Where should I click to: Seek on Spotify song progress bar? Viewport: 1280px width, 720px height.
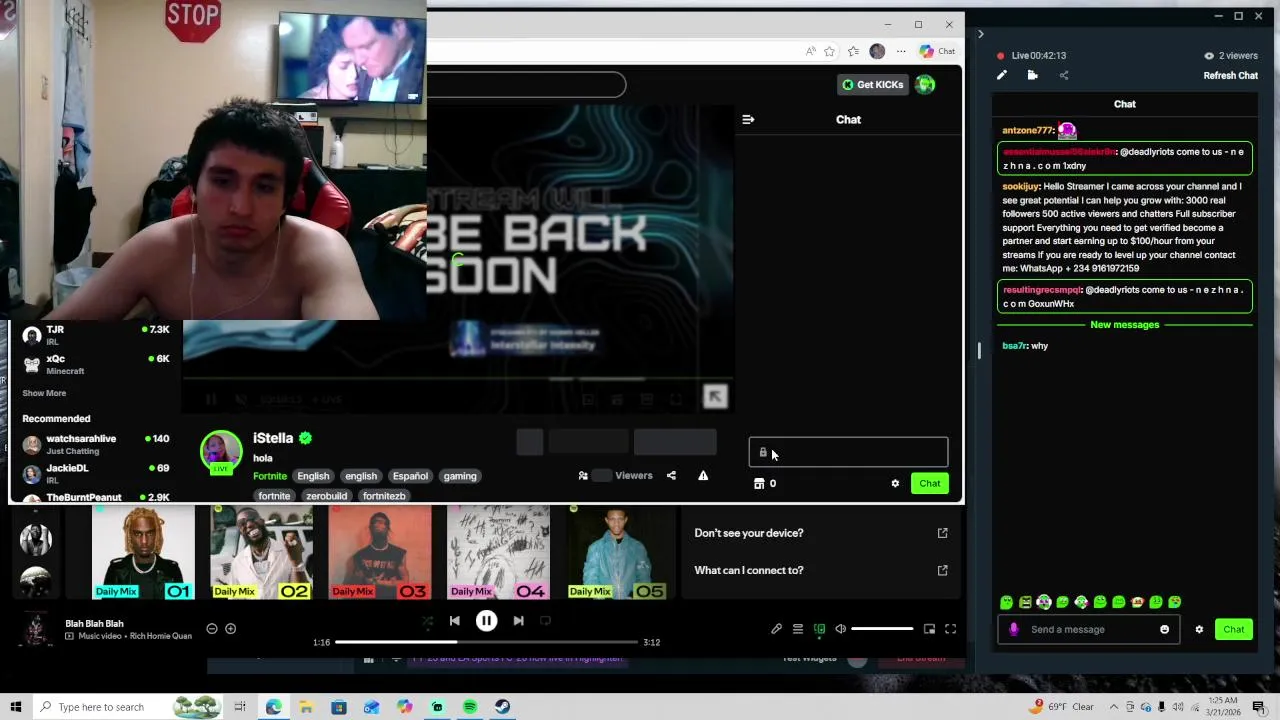tap(486, 642)
